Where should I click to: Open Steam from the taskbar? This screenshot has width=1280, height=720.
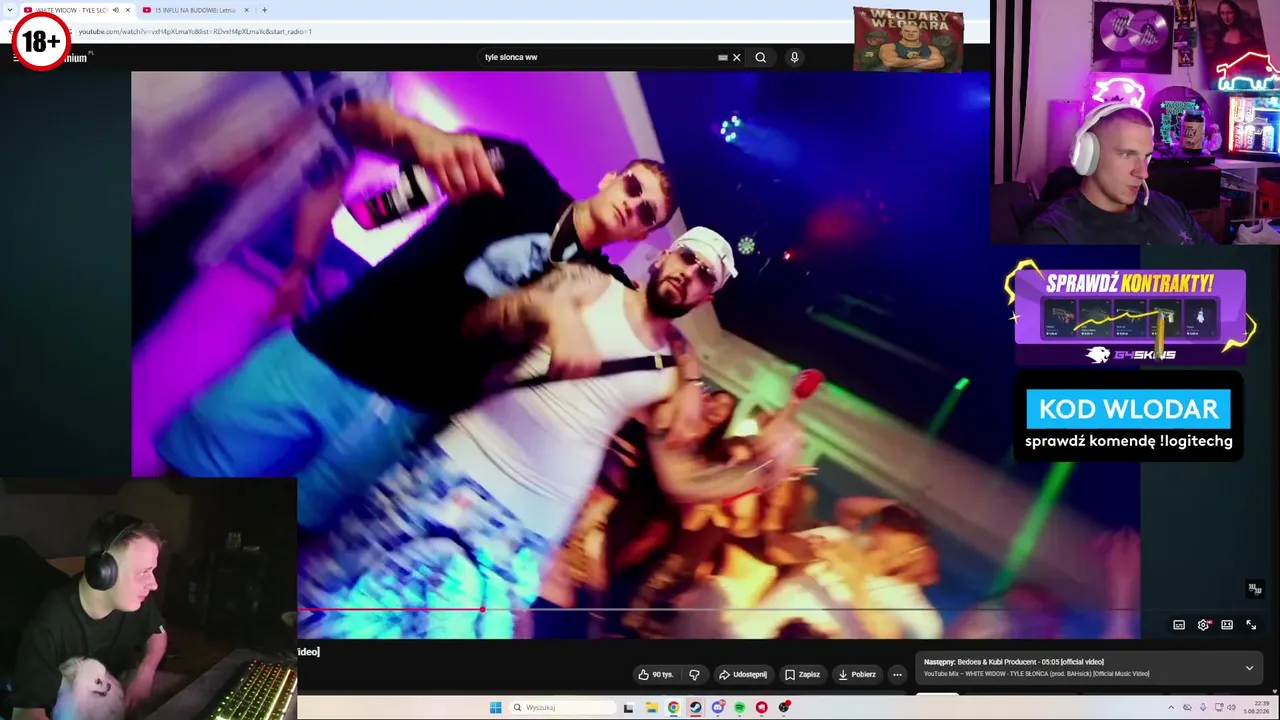(695, 707)
